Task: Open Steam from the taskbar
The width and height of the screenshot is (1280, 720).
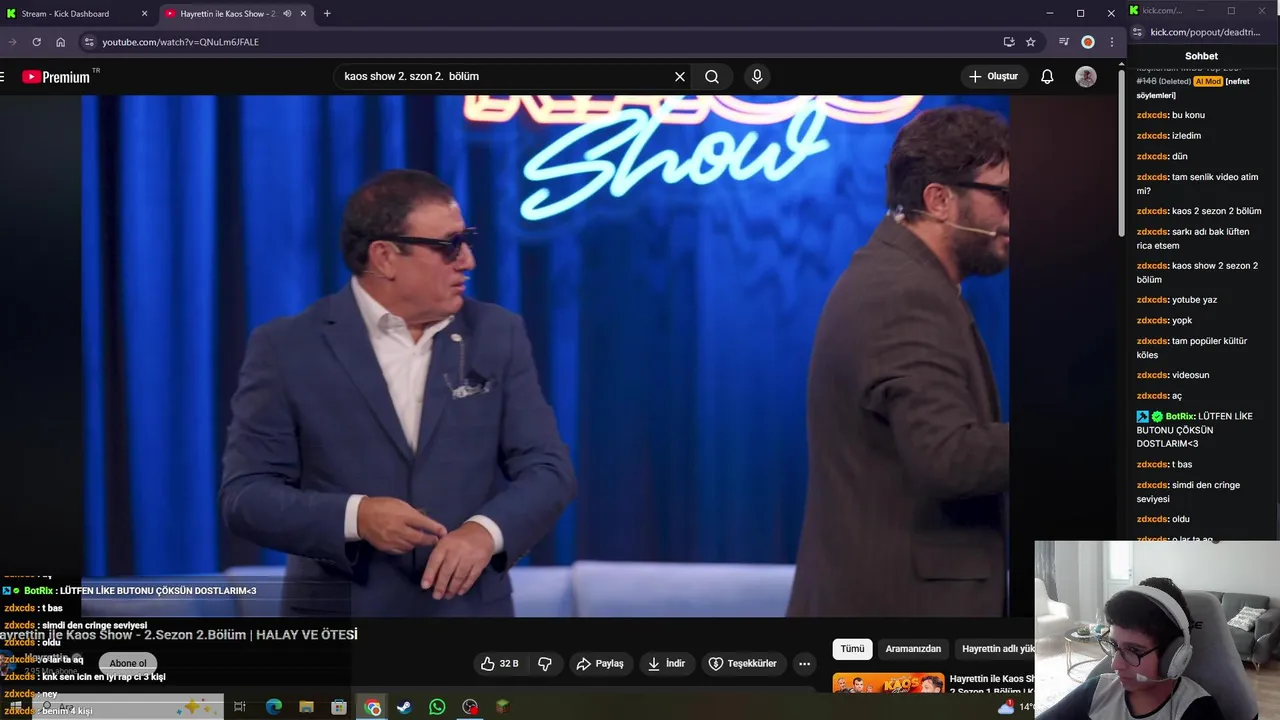Action: (404, 707)
